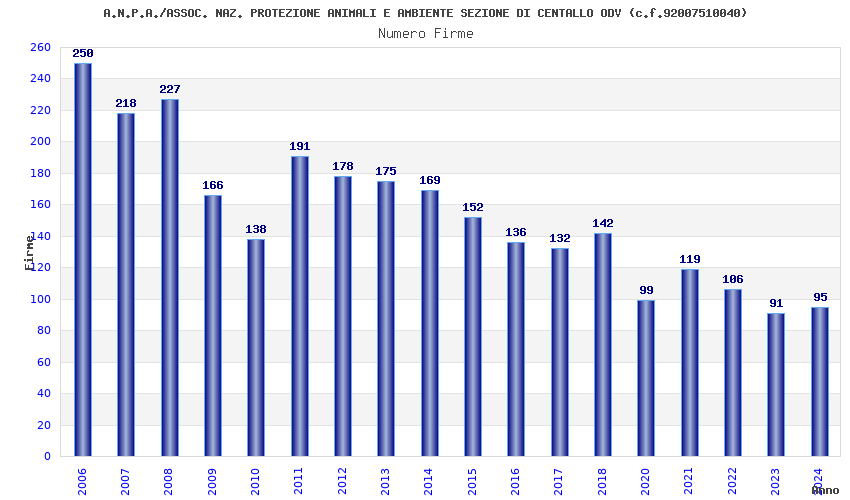Viewport: 850px width, 500px height.
Task: Click the chart title A.N.P.A. text
Action: coord(424,12)
